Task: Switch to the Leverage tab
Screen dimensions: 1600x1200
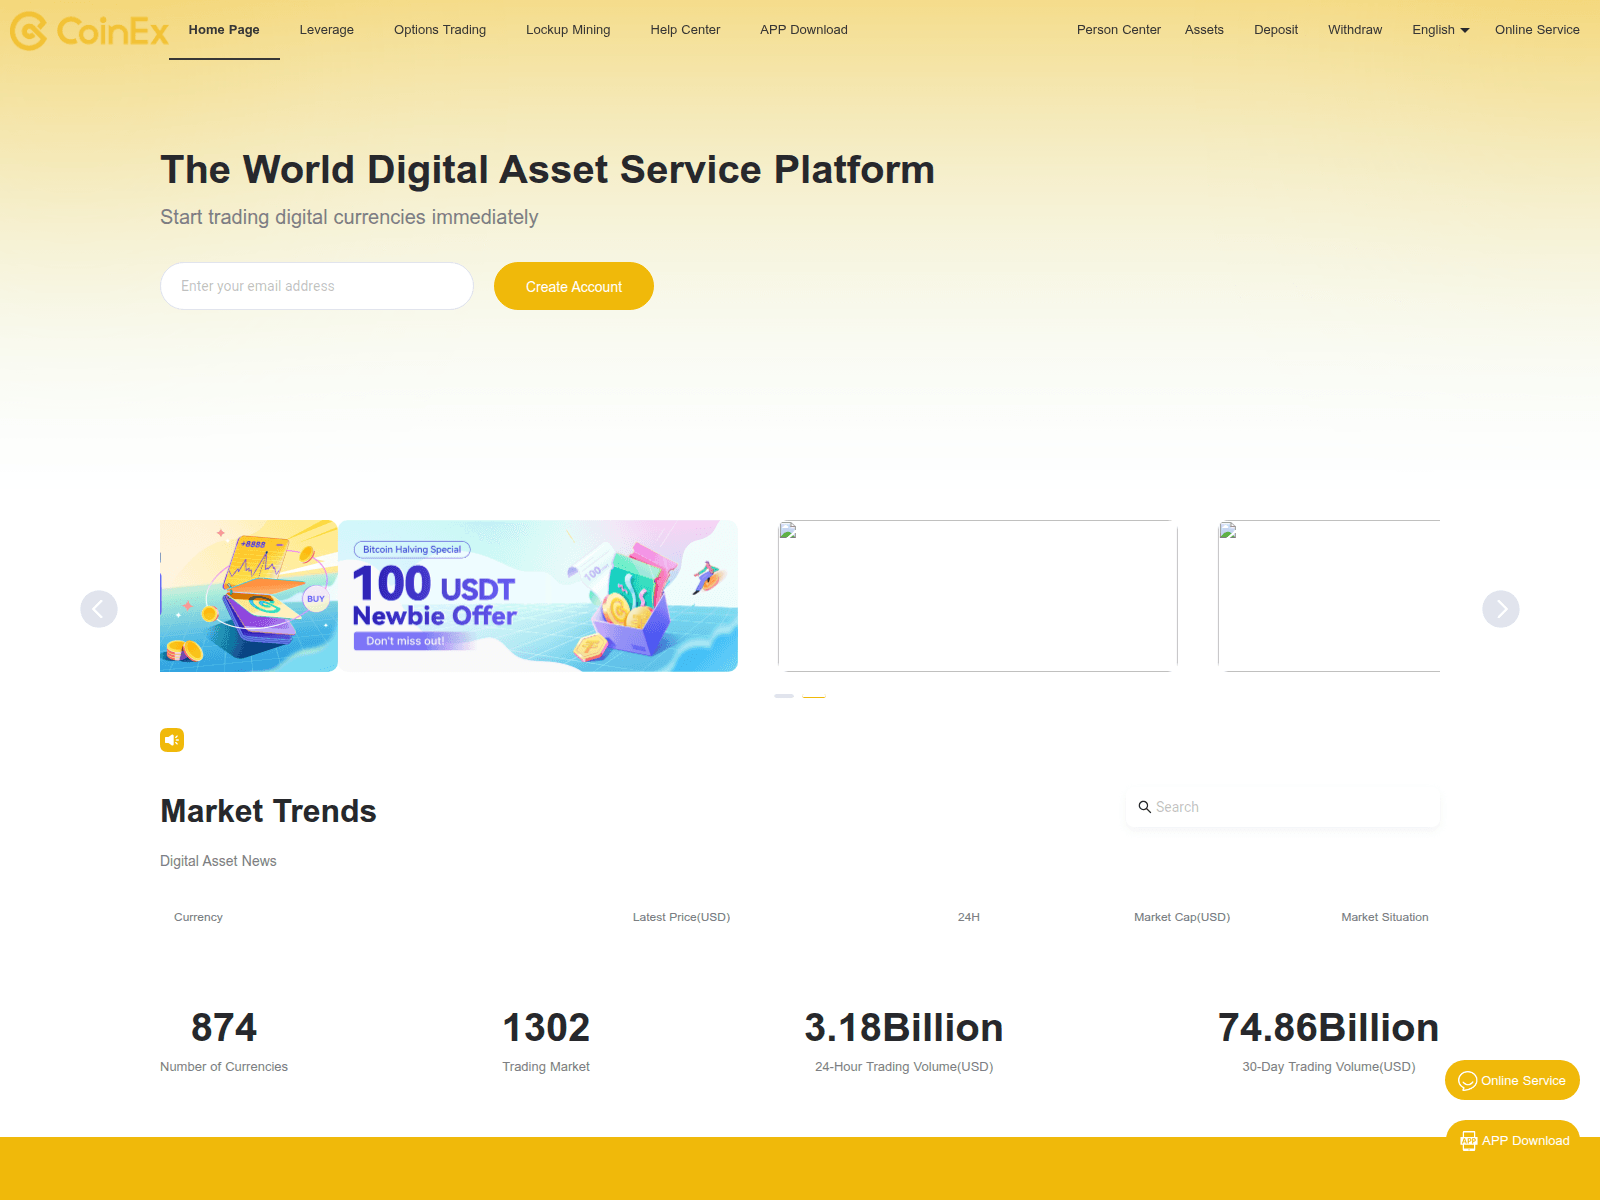Action: (326, 30)
